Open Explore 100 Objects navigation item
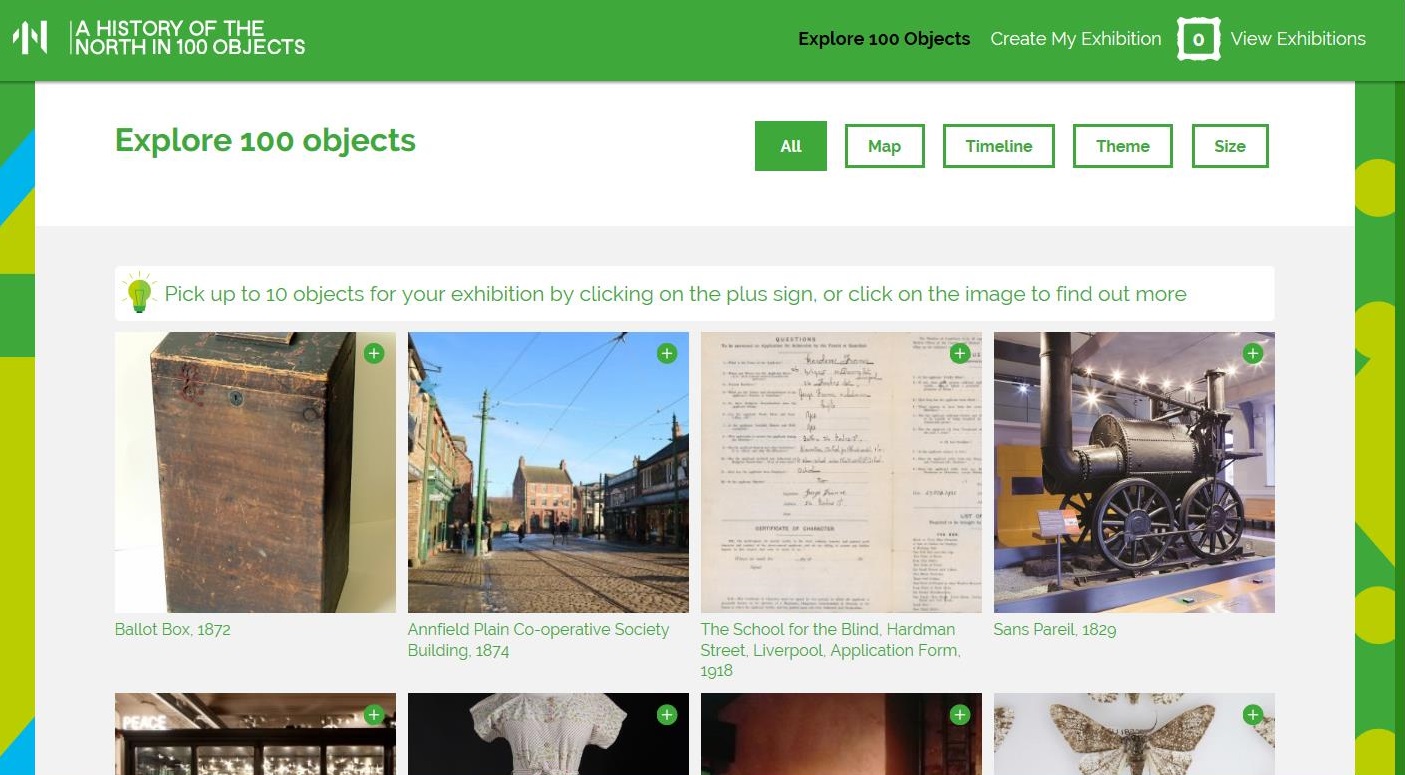The width and height of the screenshot is (1405, 775). click(884, 39)
